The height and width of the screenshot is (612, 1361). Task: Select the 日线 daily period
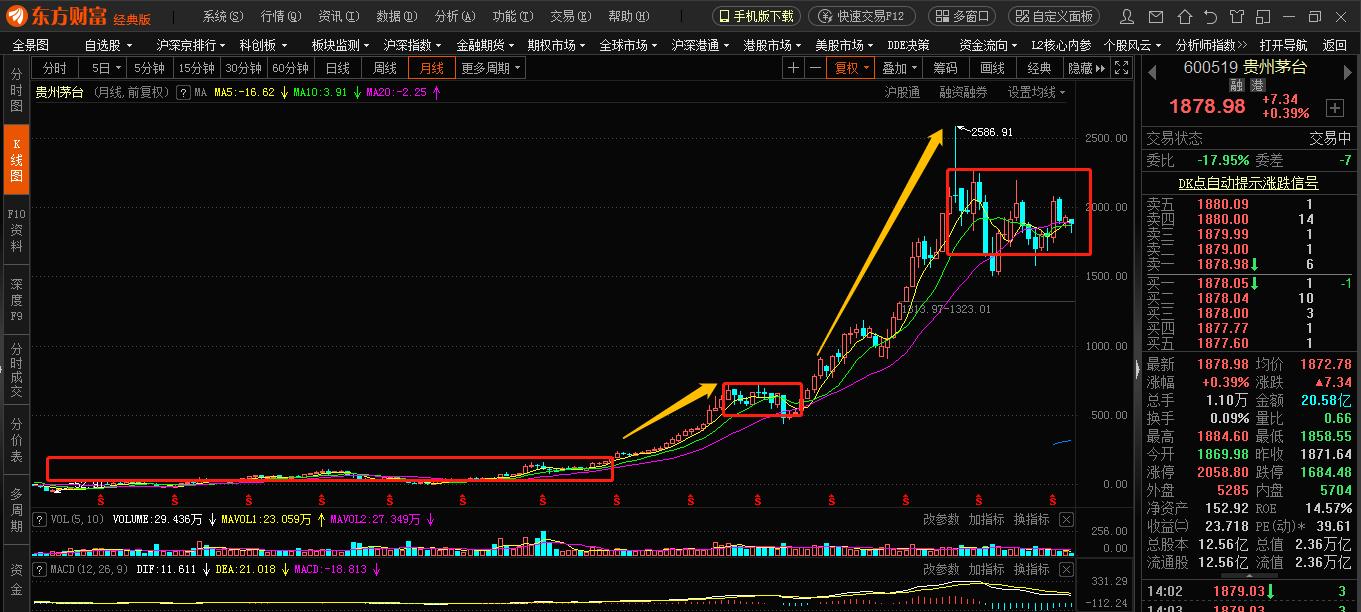[338, 67]
